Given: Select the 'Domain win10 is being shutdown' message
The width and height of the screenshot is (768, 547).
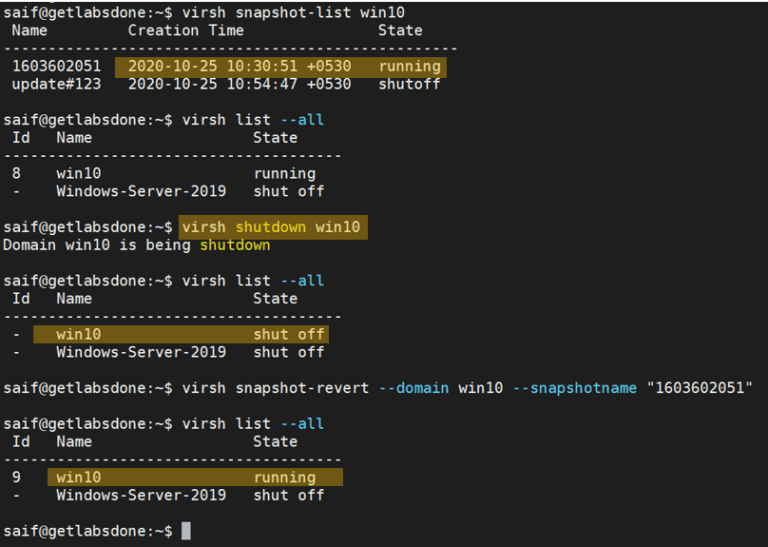Looking at the screenshot, I should 137,245.
